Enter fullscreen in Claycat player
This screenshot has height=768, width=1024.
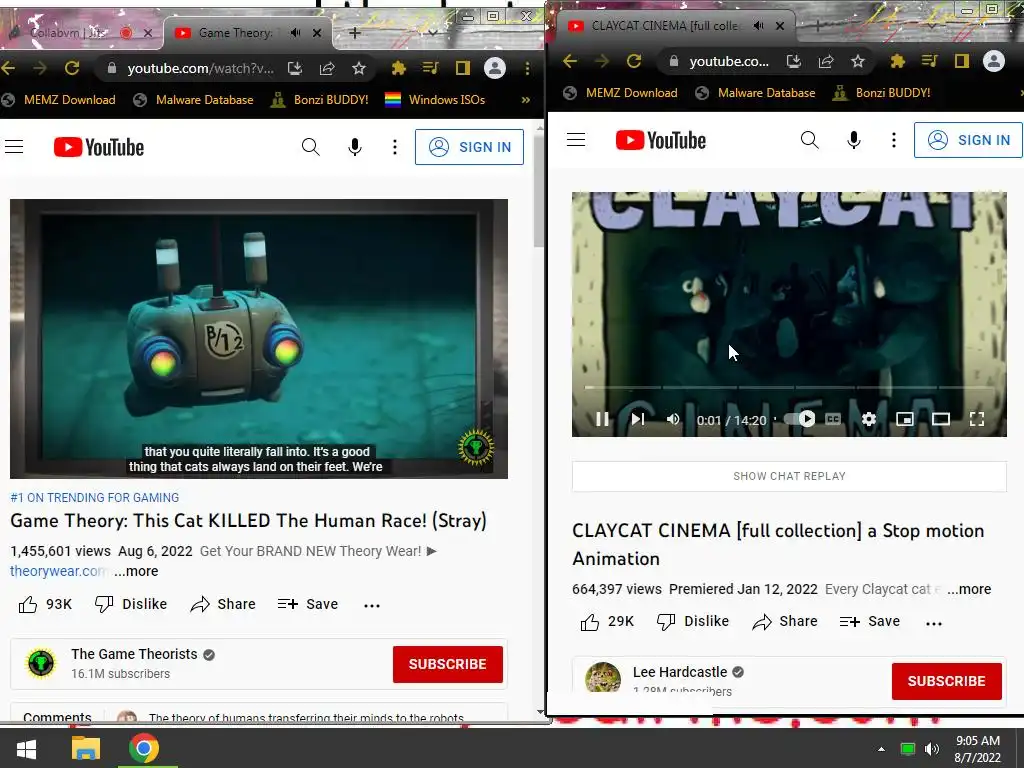(976, 419)
